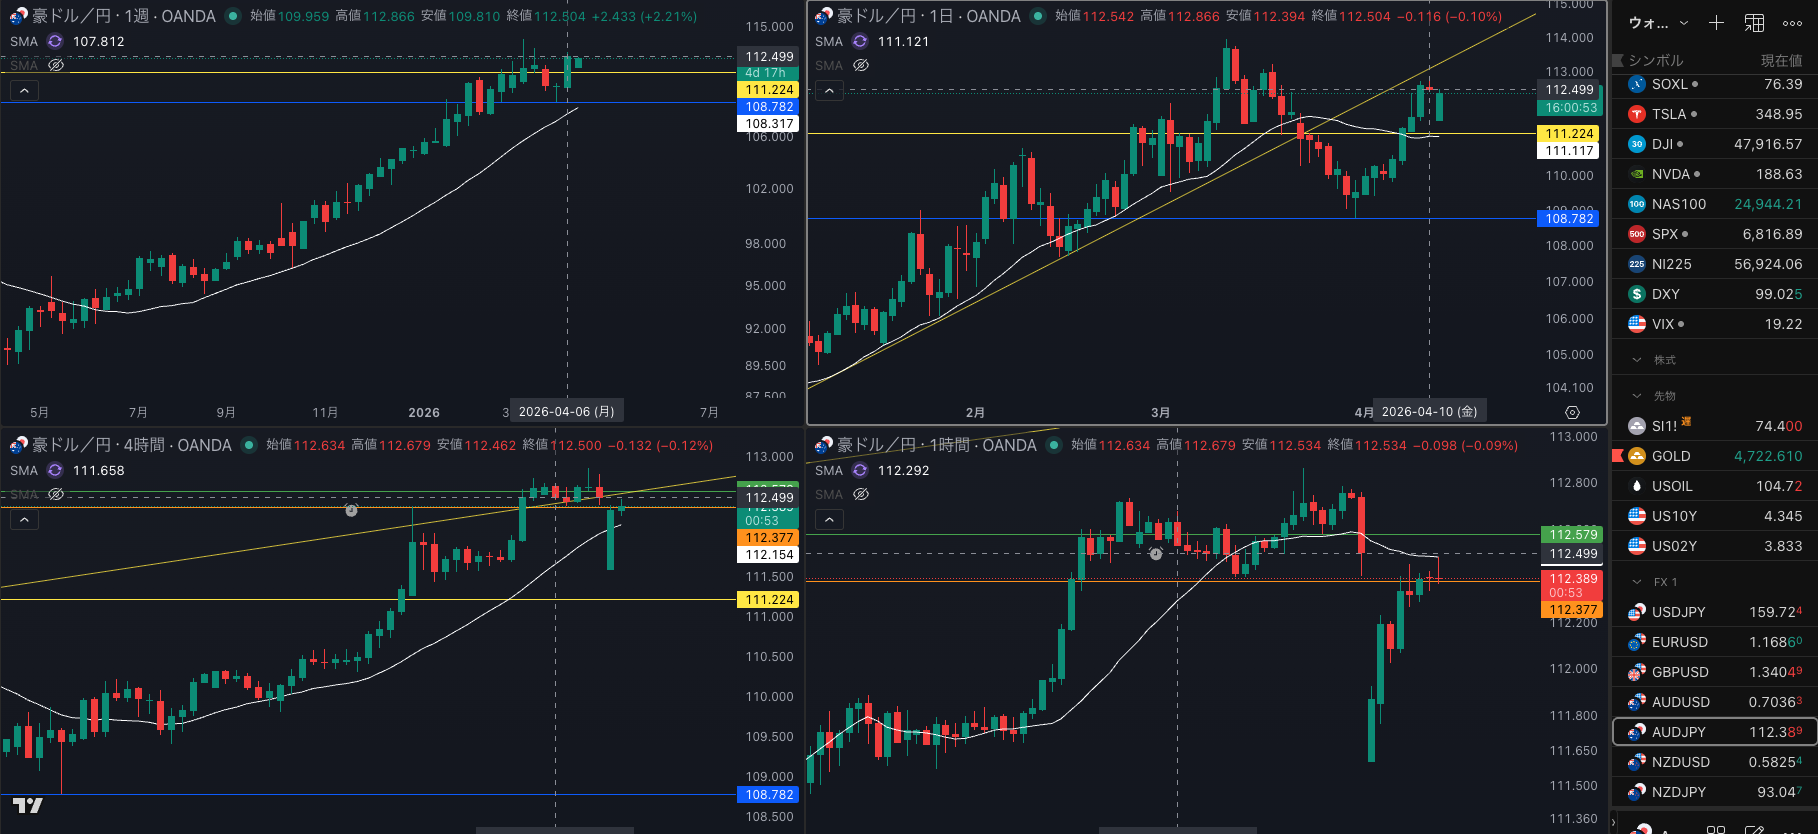Viewport: 1818px width, 834px height.
Task: Click the SMA refresh icon on 1-hour chart
Action: 860,470
